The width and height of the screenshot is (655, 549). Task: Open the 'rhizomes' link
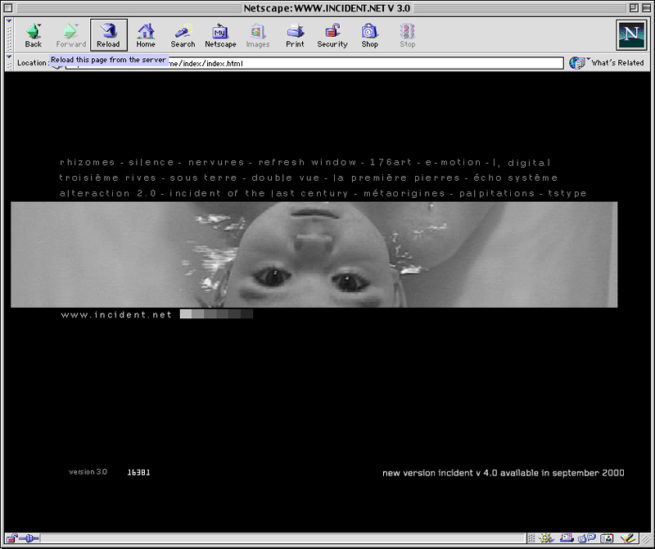(x=86, y=162)
